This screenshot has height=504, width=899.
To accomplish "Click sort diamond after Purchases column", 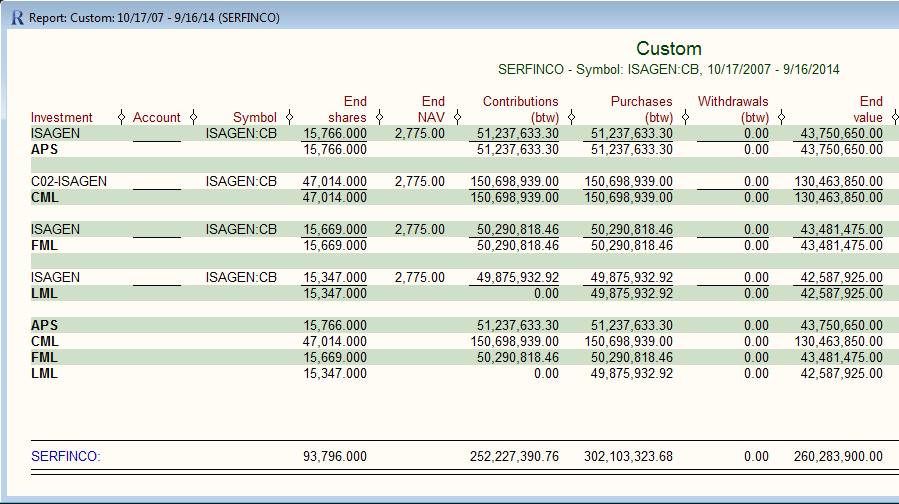I will pyautogui.click(x=685, y=118).
